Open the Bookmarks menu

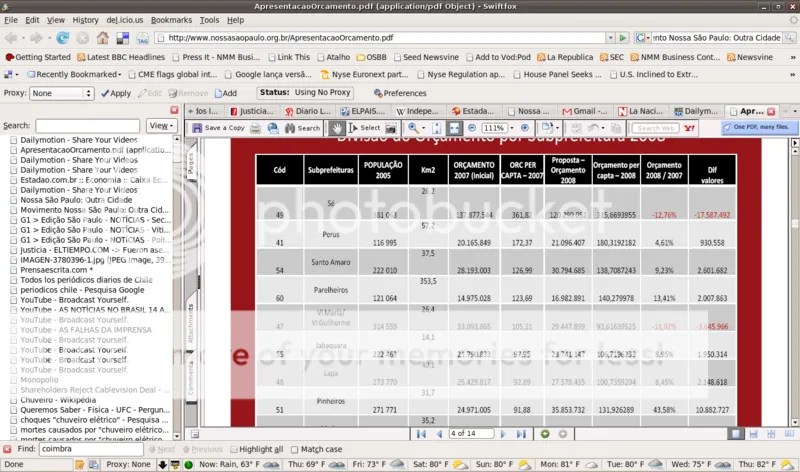click(x=171, y=20)
